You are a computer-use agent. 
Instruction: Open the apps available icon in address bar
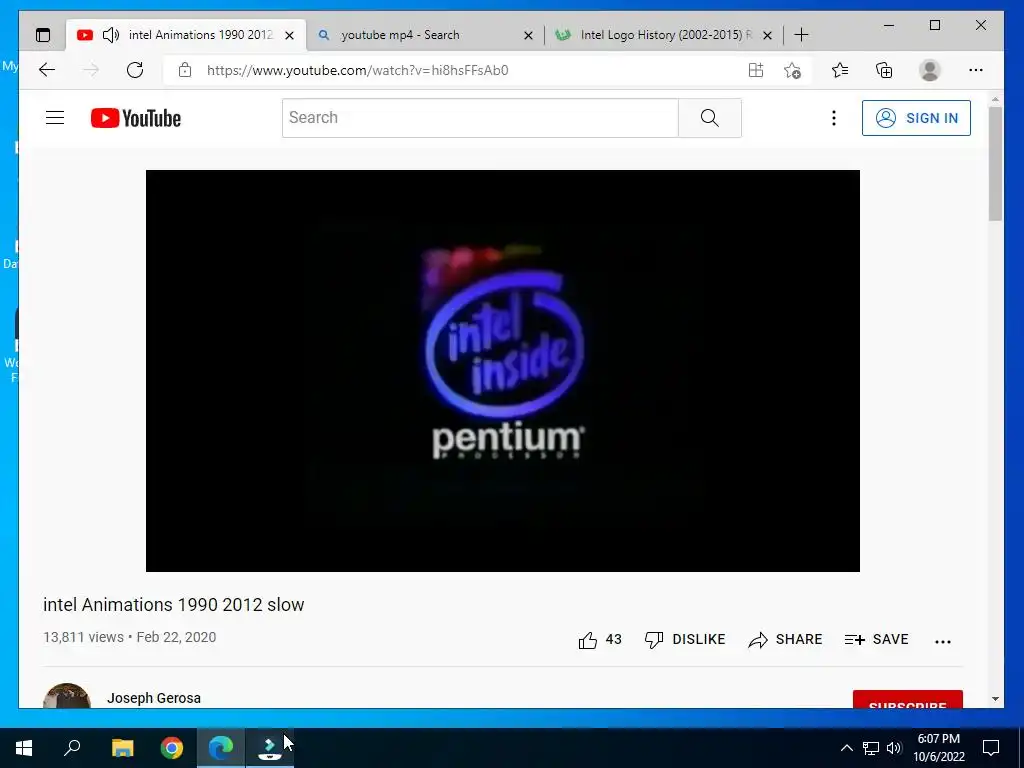click(756, 70)
